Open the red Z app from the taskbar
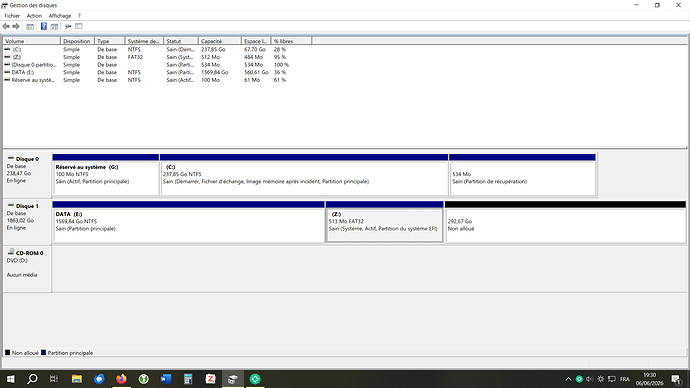Screen dimensions: 690x388 (x=210, y=379)
